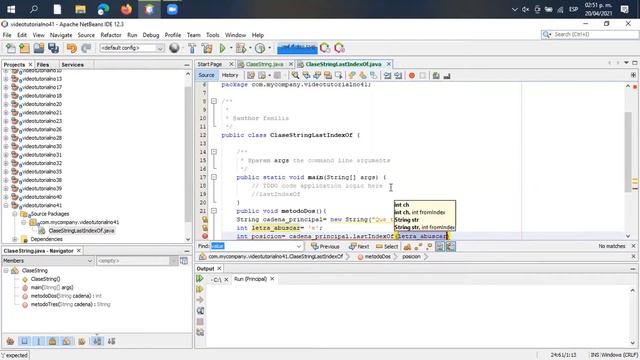Click the globe browser icon in the toolbar
The width and height of the screenshot is (640, 360).
(x=174, y=48)
